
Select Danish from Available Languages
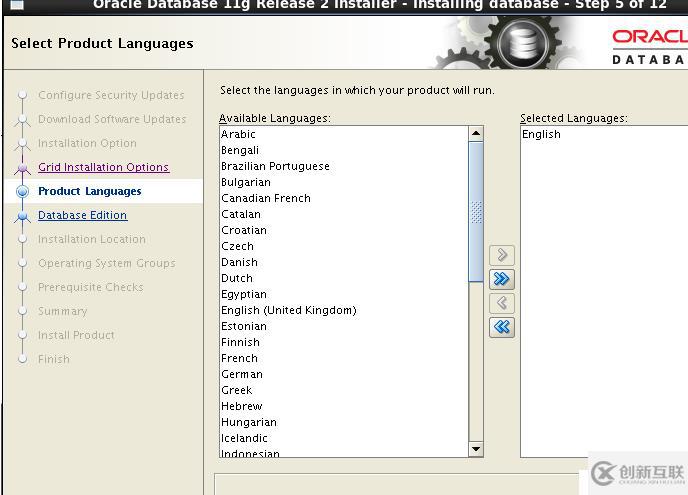click(240, 262)
